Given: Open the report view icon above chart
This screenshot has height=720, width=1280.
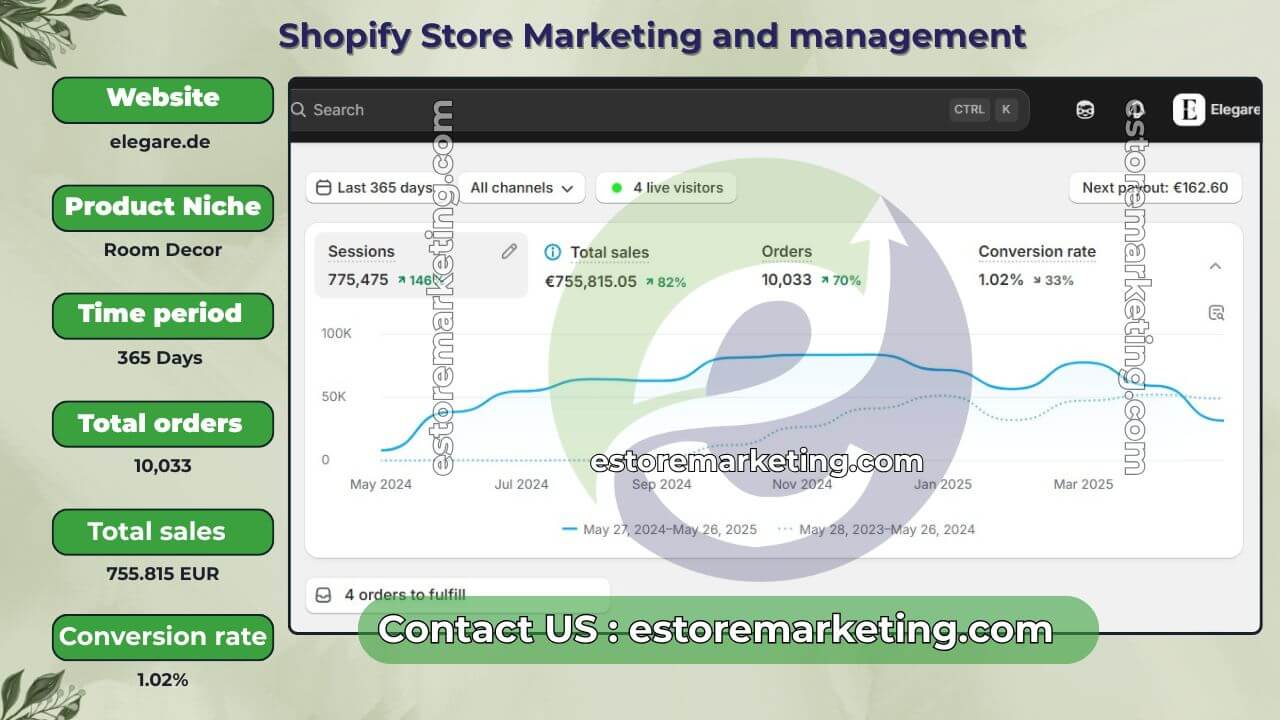Looking at the screenshot, I should [x=1216, y=313].
